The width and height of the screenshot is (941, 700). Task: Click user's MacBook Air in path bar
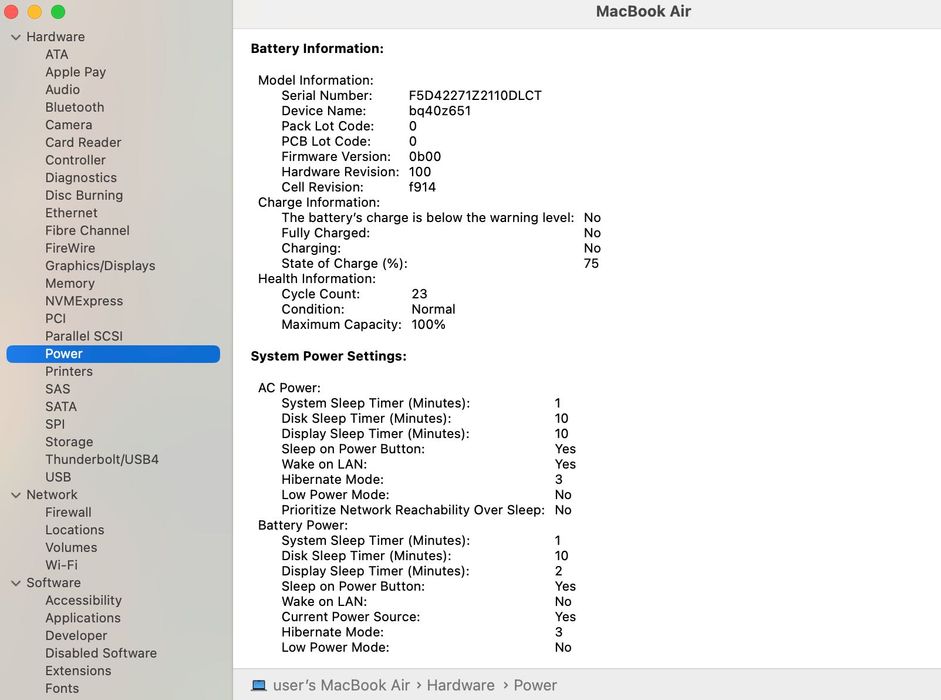click(341, 686)
